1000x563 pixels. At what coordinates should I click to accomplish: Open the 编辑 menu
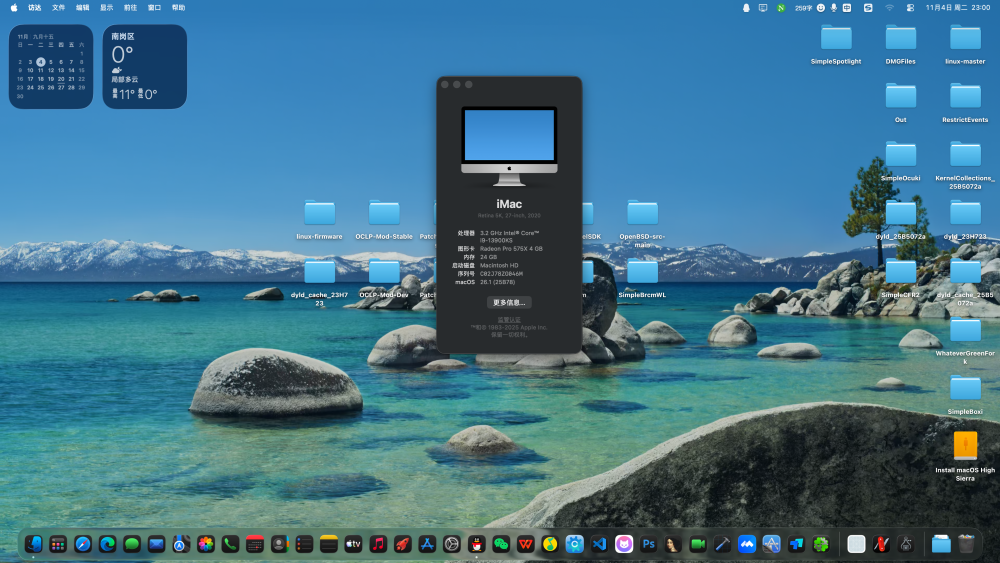83,8
